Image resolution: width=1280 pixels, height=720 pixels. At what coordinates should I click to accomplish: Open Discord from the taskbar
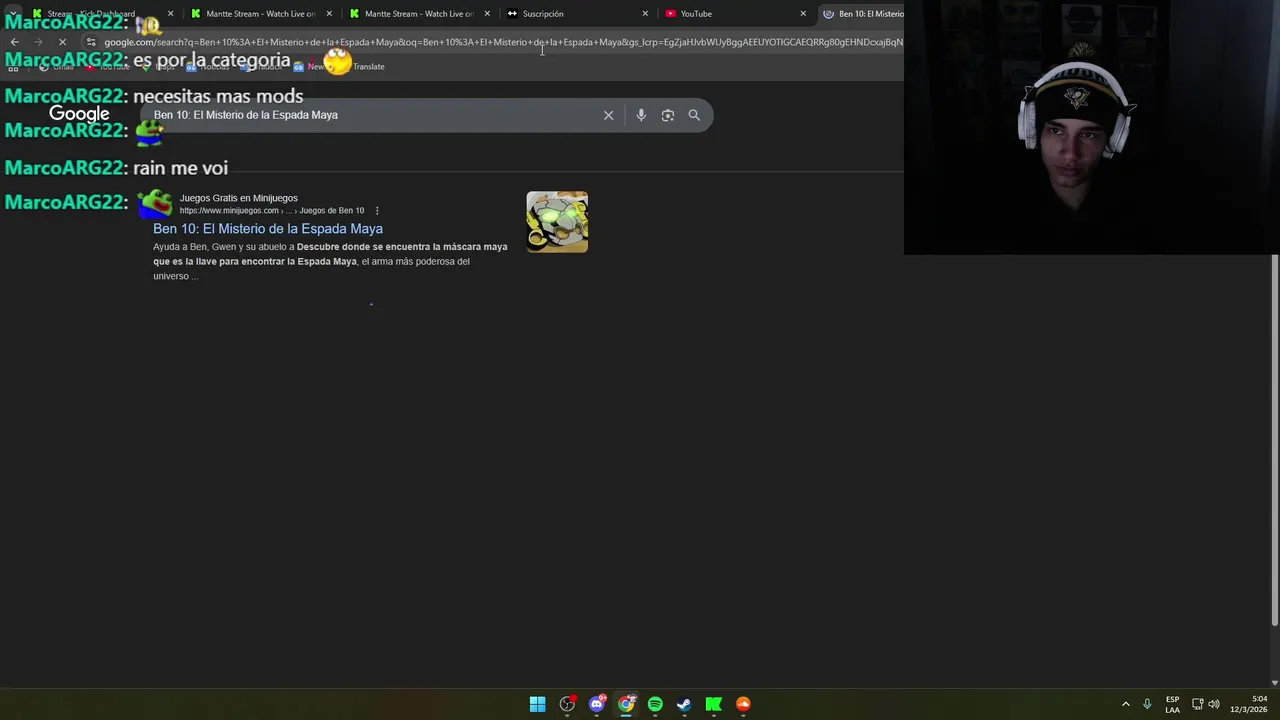[597, 704]
